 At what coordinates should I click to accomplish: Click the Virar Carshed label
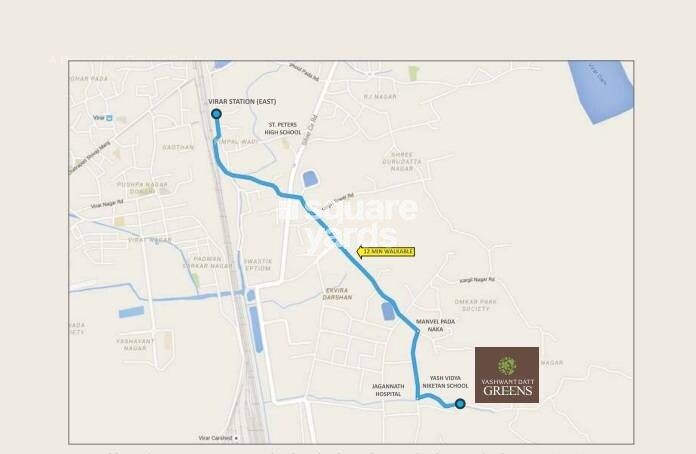coord(215,438)
